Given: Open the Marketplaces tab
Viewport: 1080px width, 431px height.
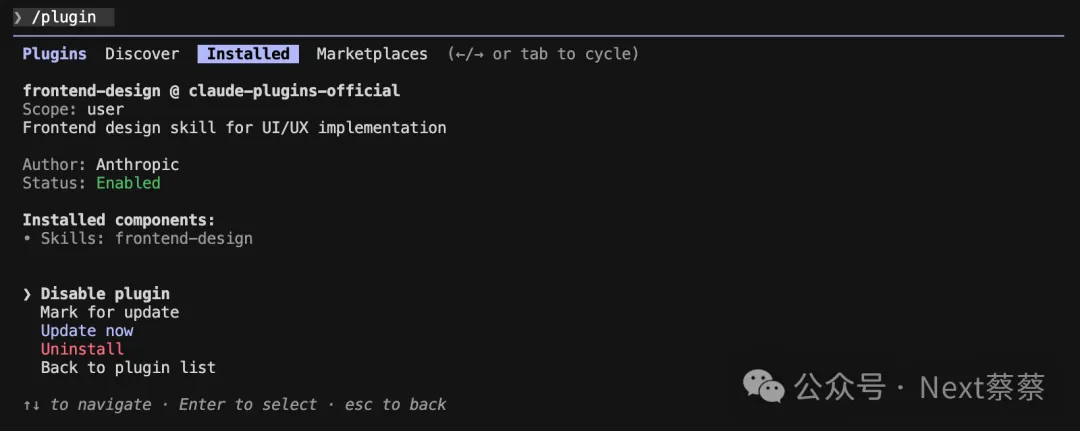Looking at the screenshot, I should (372, 54).
